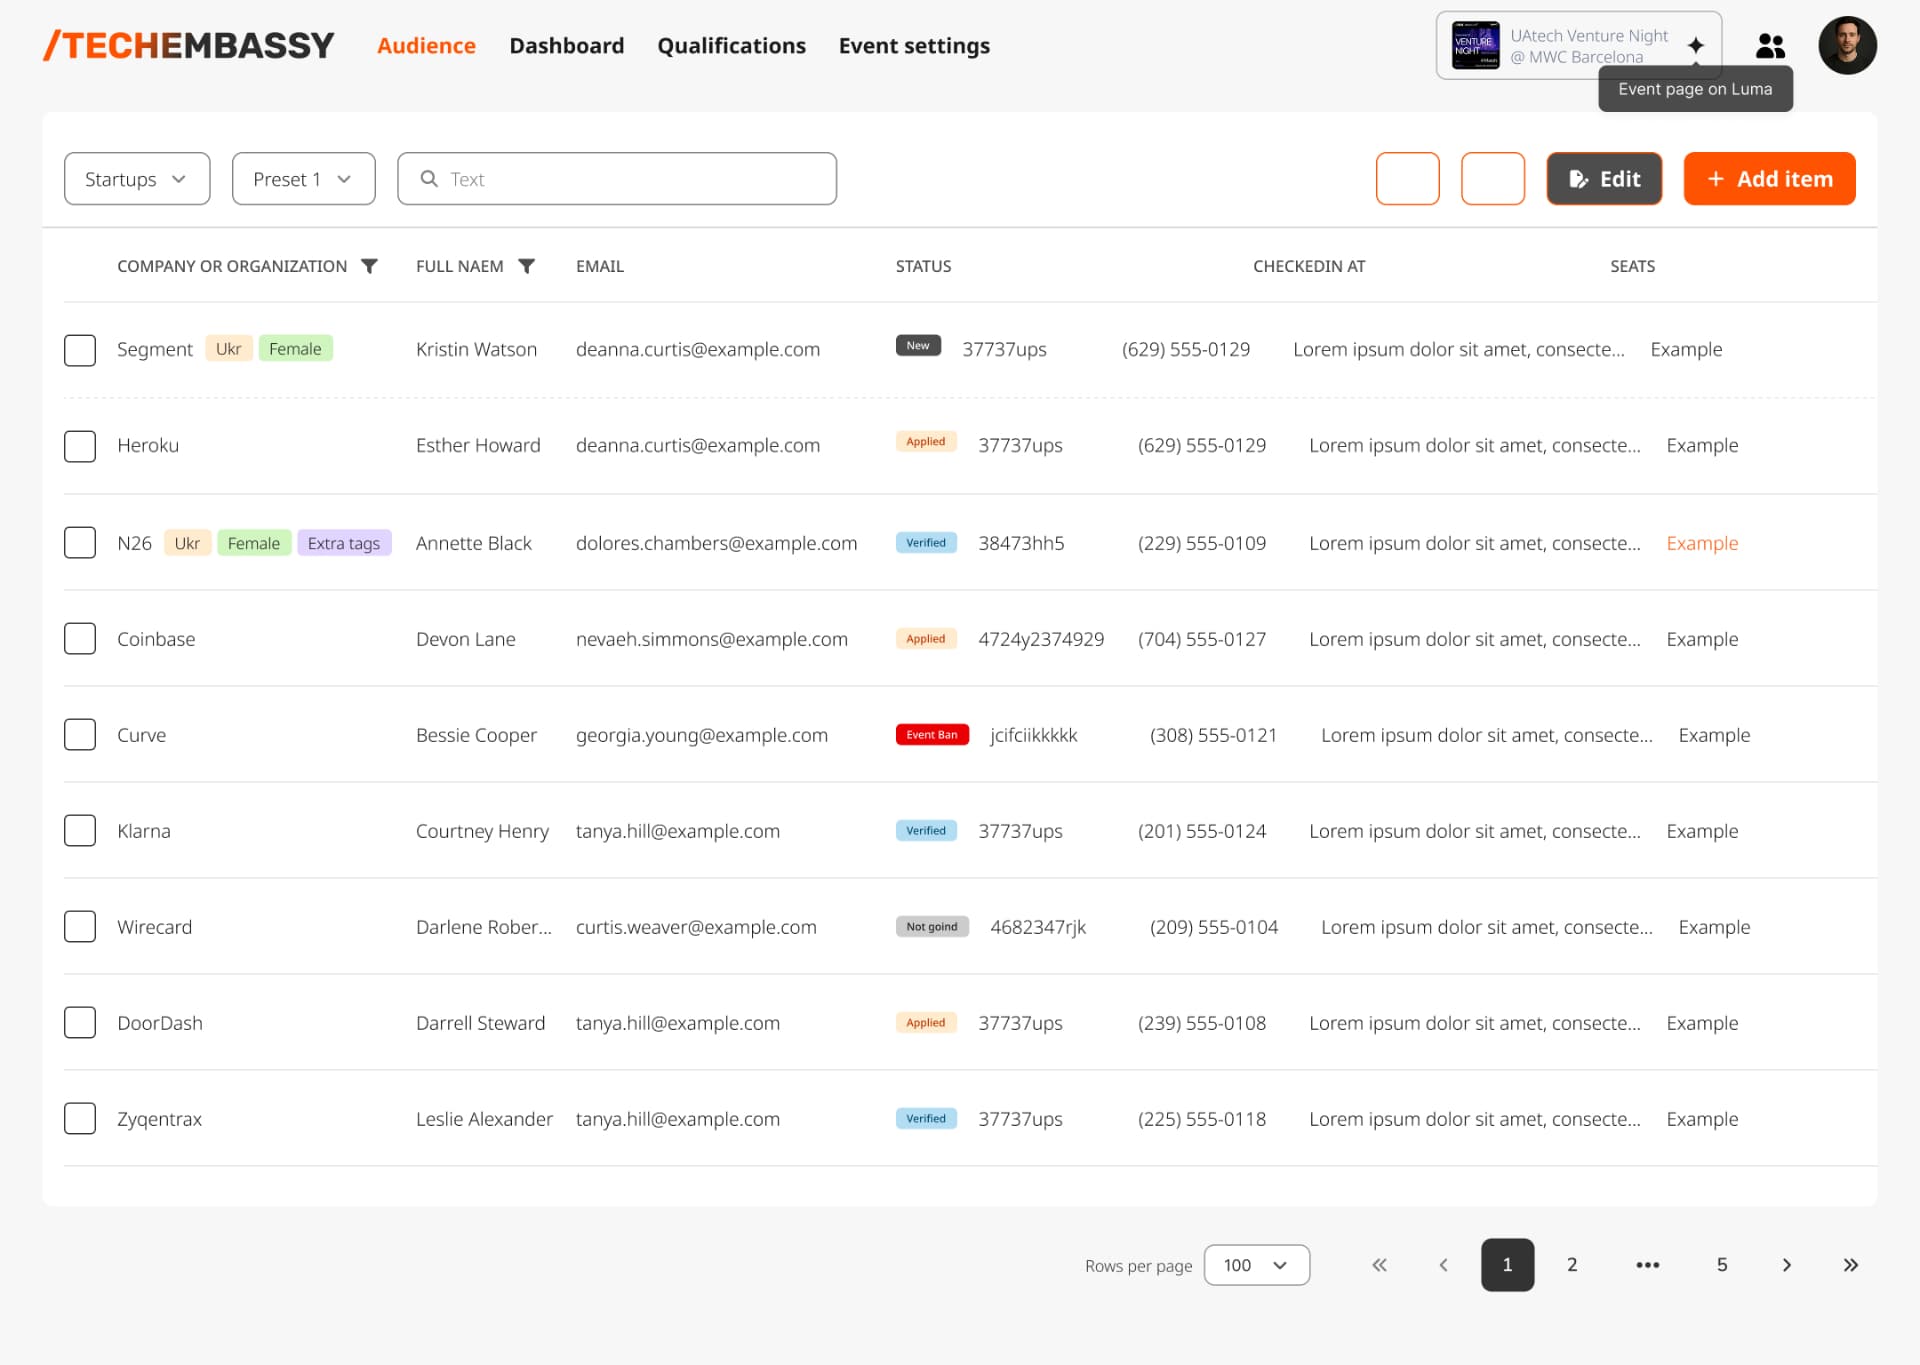1920x1365 pixels.
Task: Go to the Qualifications tab
Action: pos(731,46)
